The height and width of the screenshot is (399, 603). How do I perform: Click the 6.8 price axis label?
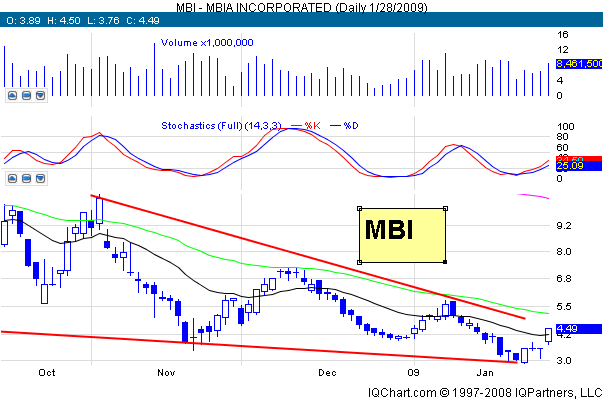[564, 278]
